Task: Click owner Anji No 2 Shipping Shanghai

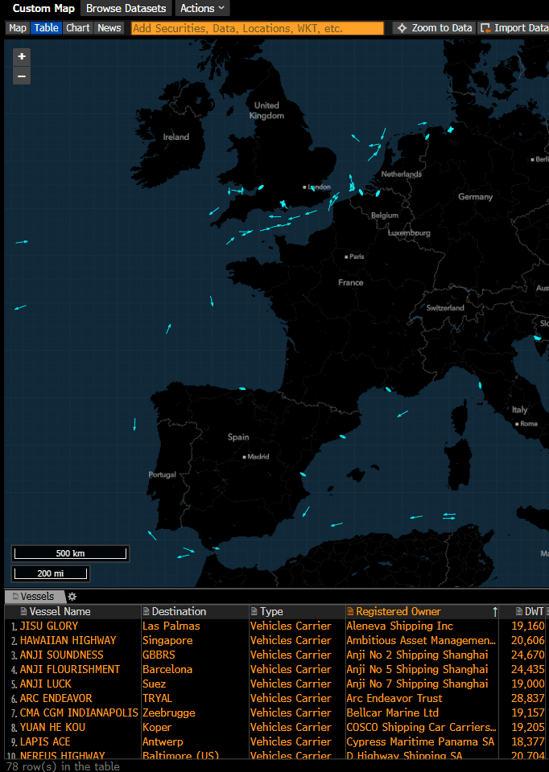Action: (x=417, y=655)
